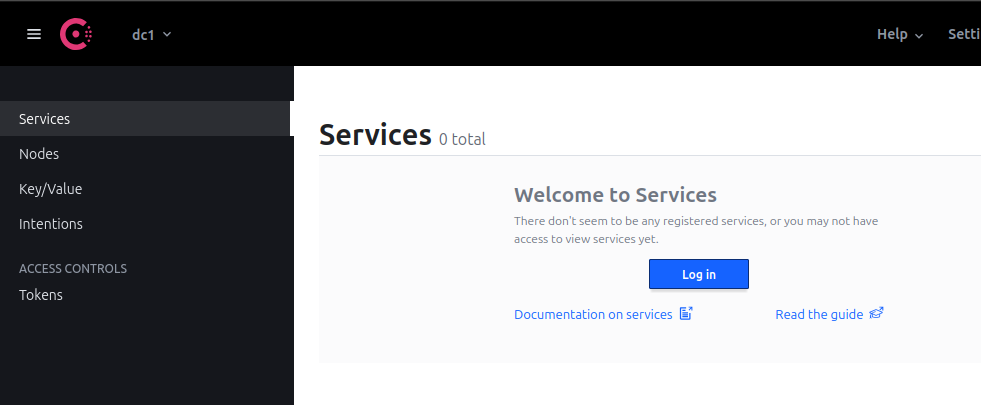Open the dc1 datacenter dropdown
Viewport: 981px width, 405px height.
[x=151, y=34]
